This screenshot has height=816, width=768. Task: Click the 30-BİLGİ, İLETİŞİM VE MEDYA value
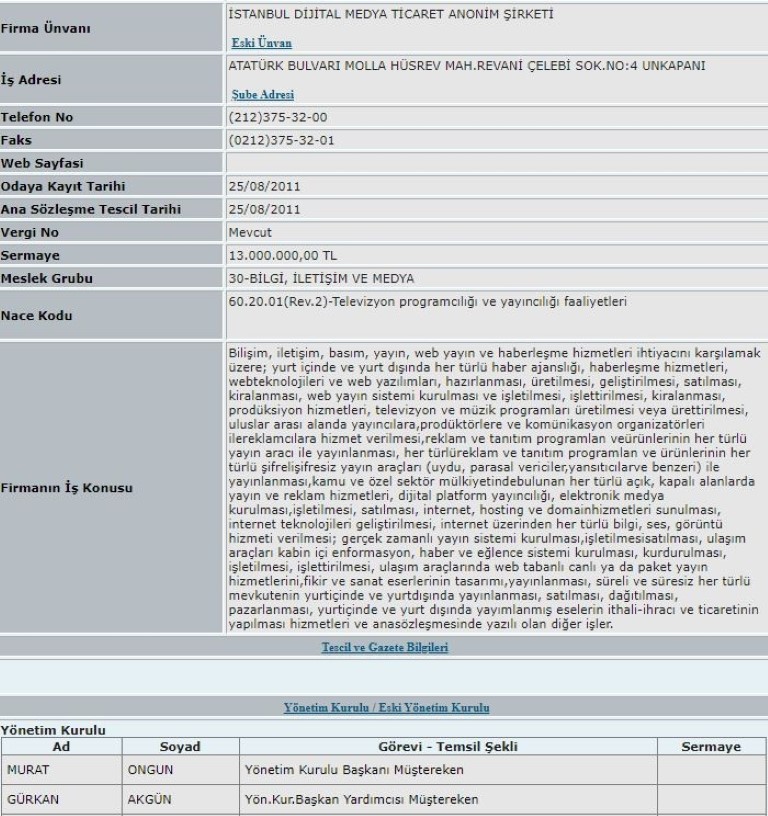pos(320,278)
